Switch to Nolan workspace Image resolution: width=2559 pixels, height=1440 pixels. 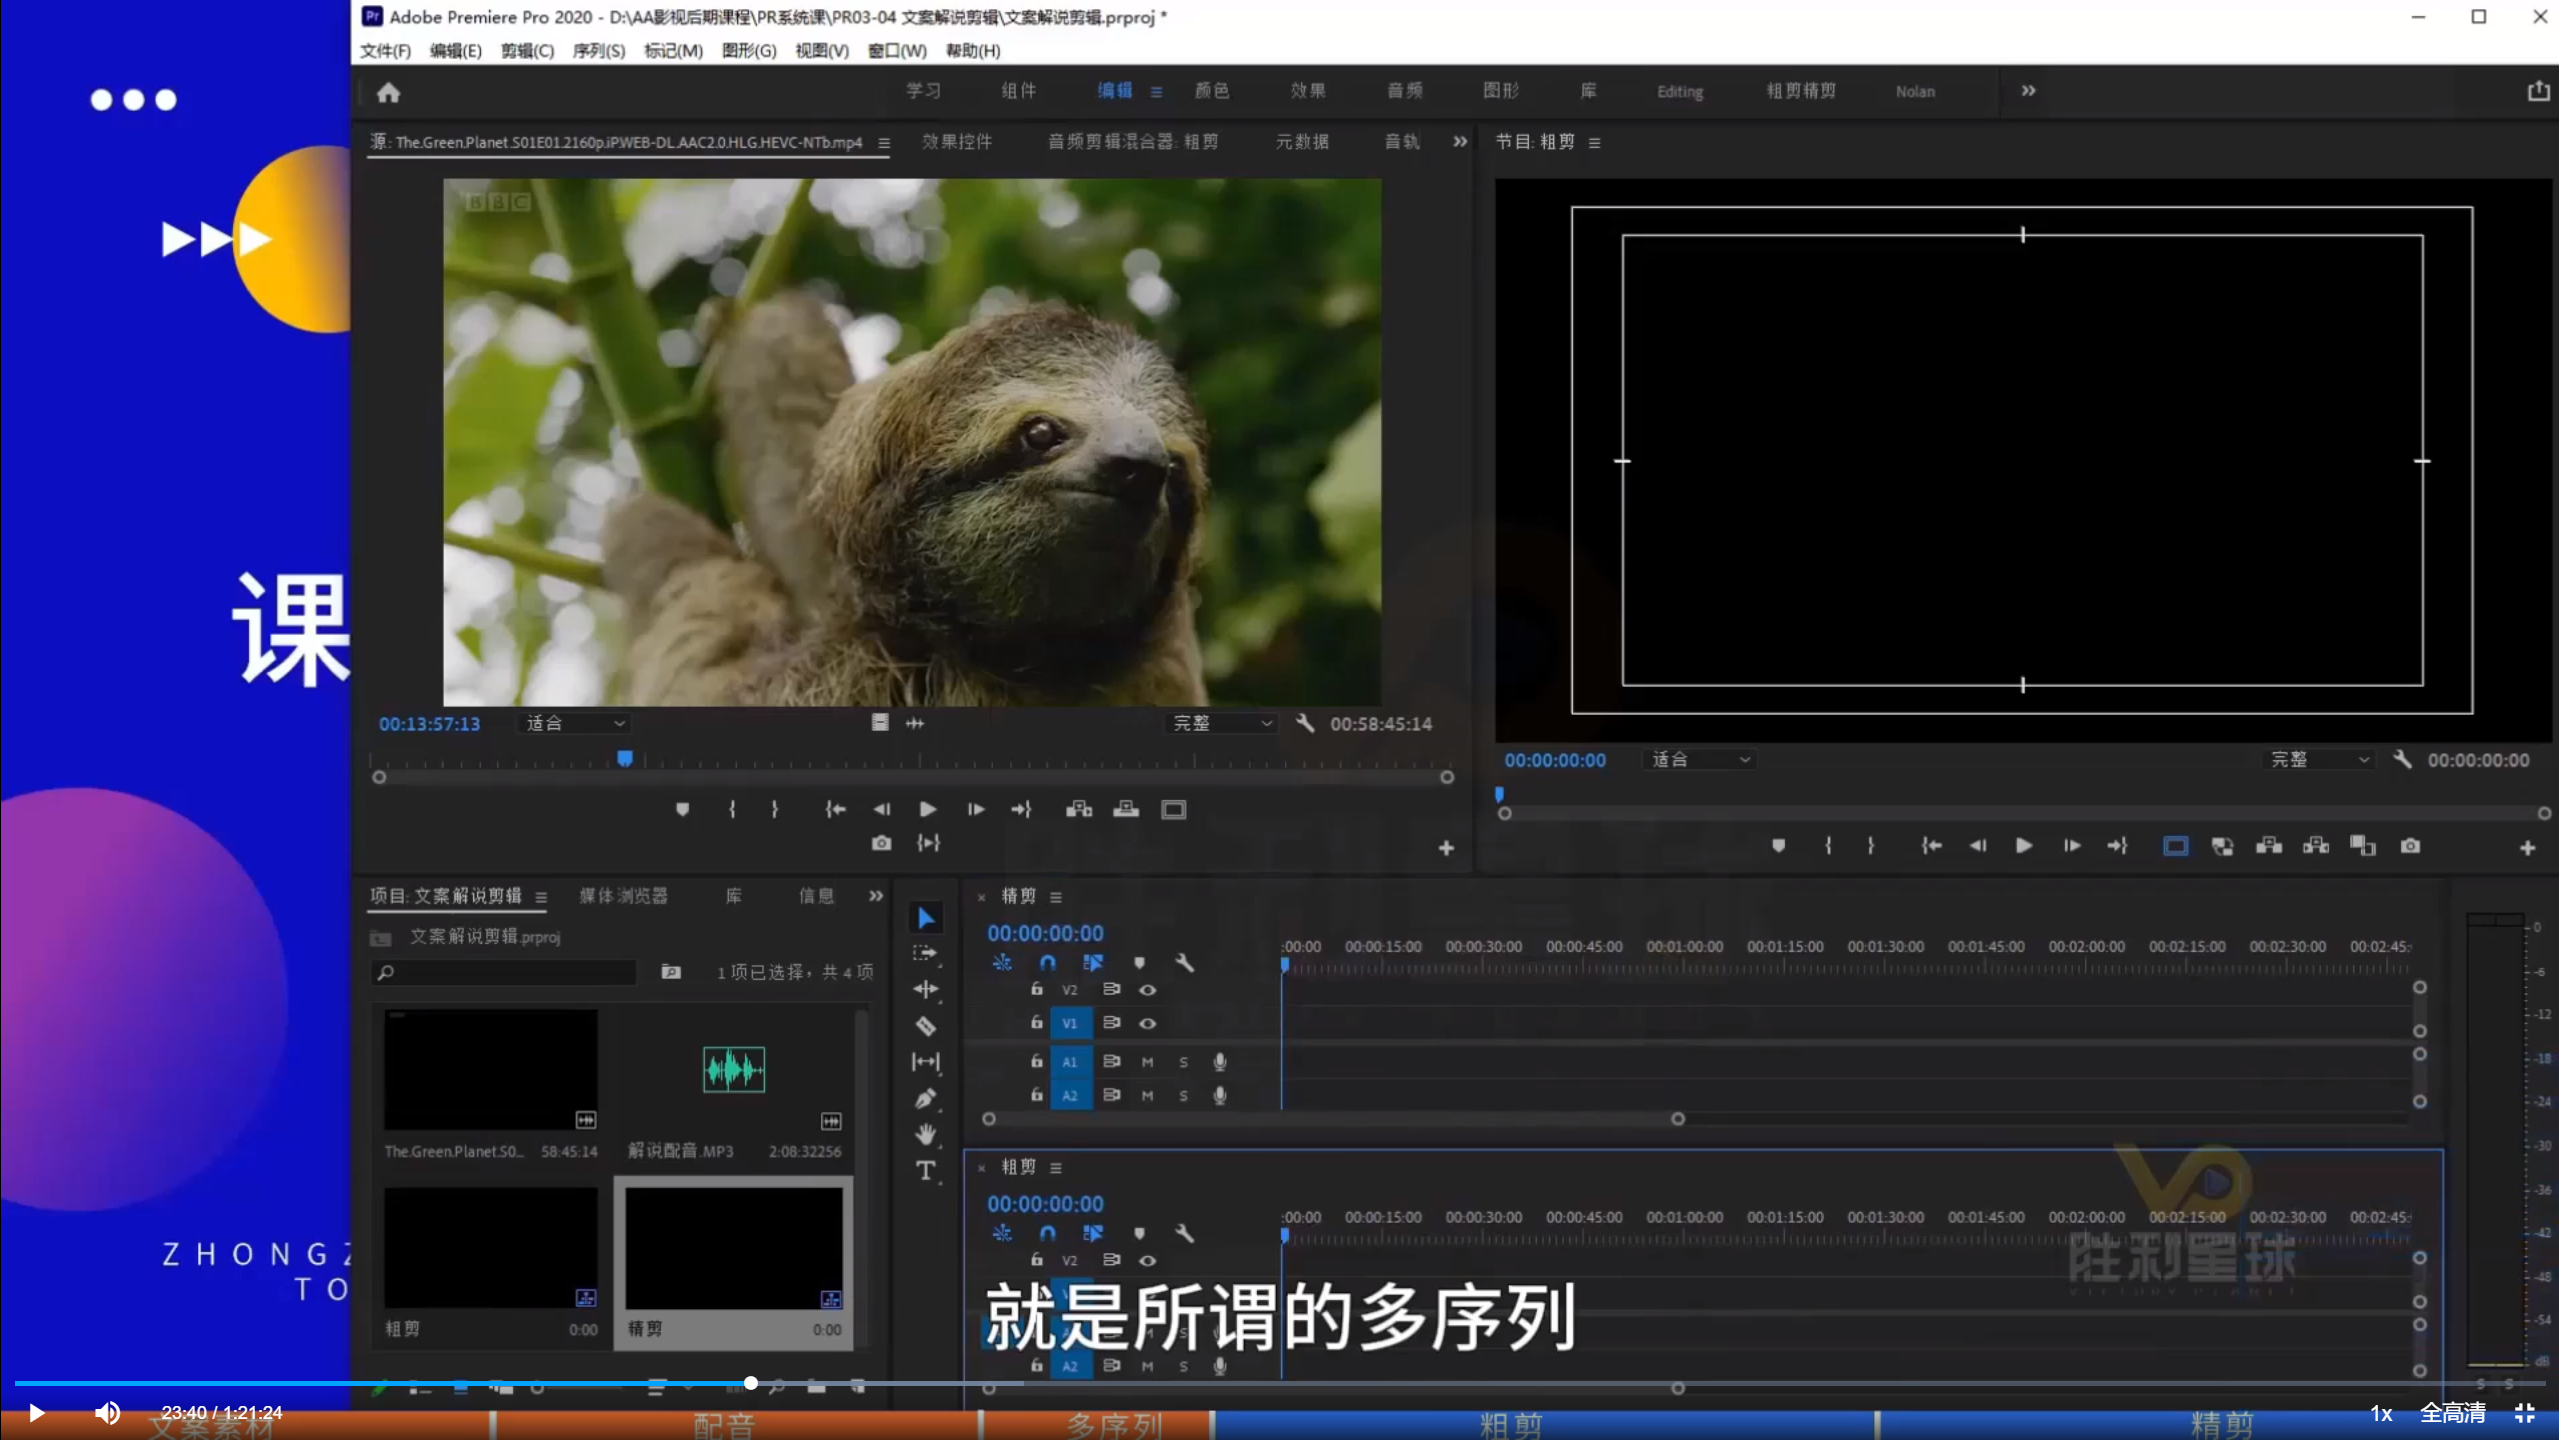click(1915, 91)
